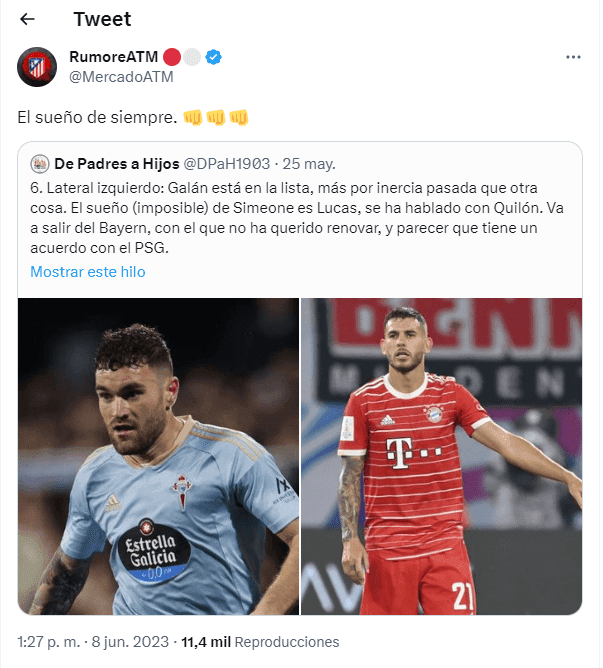Click the blue verified badge

pyautogui.click(x=214, y=57)
